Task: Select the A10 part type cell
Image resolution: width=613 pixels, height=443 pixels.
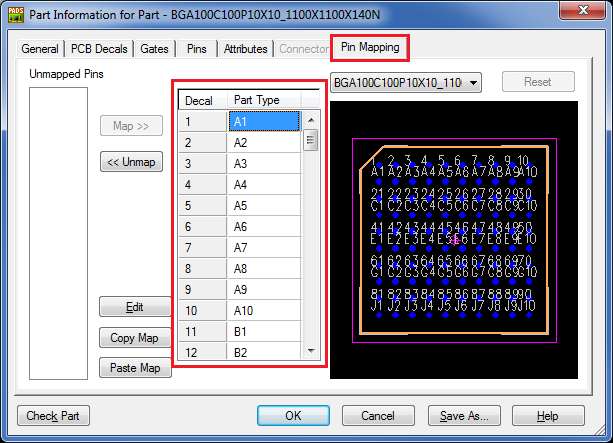Action: [x=264, y=311]
